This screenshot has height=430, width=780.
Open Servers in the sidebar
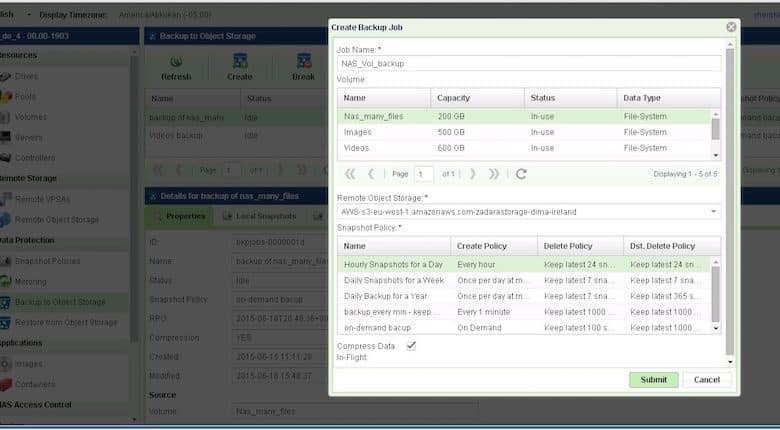tap(28, 137)
